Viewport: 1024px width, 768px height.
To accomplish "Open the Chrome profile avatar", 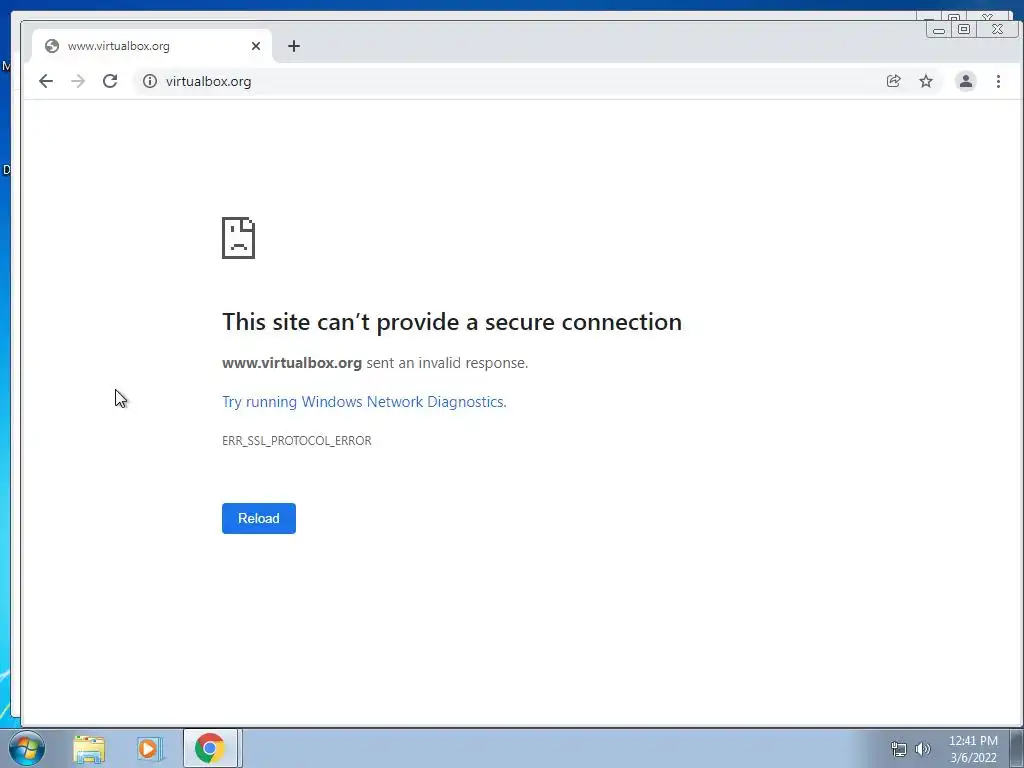I will coord(965,81).
